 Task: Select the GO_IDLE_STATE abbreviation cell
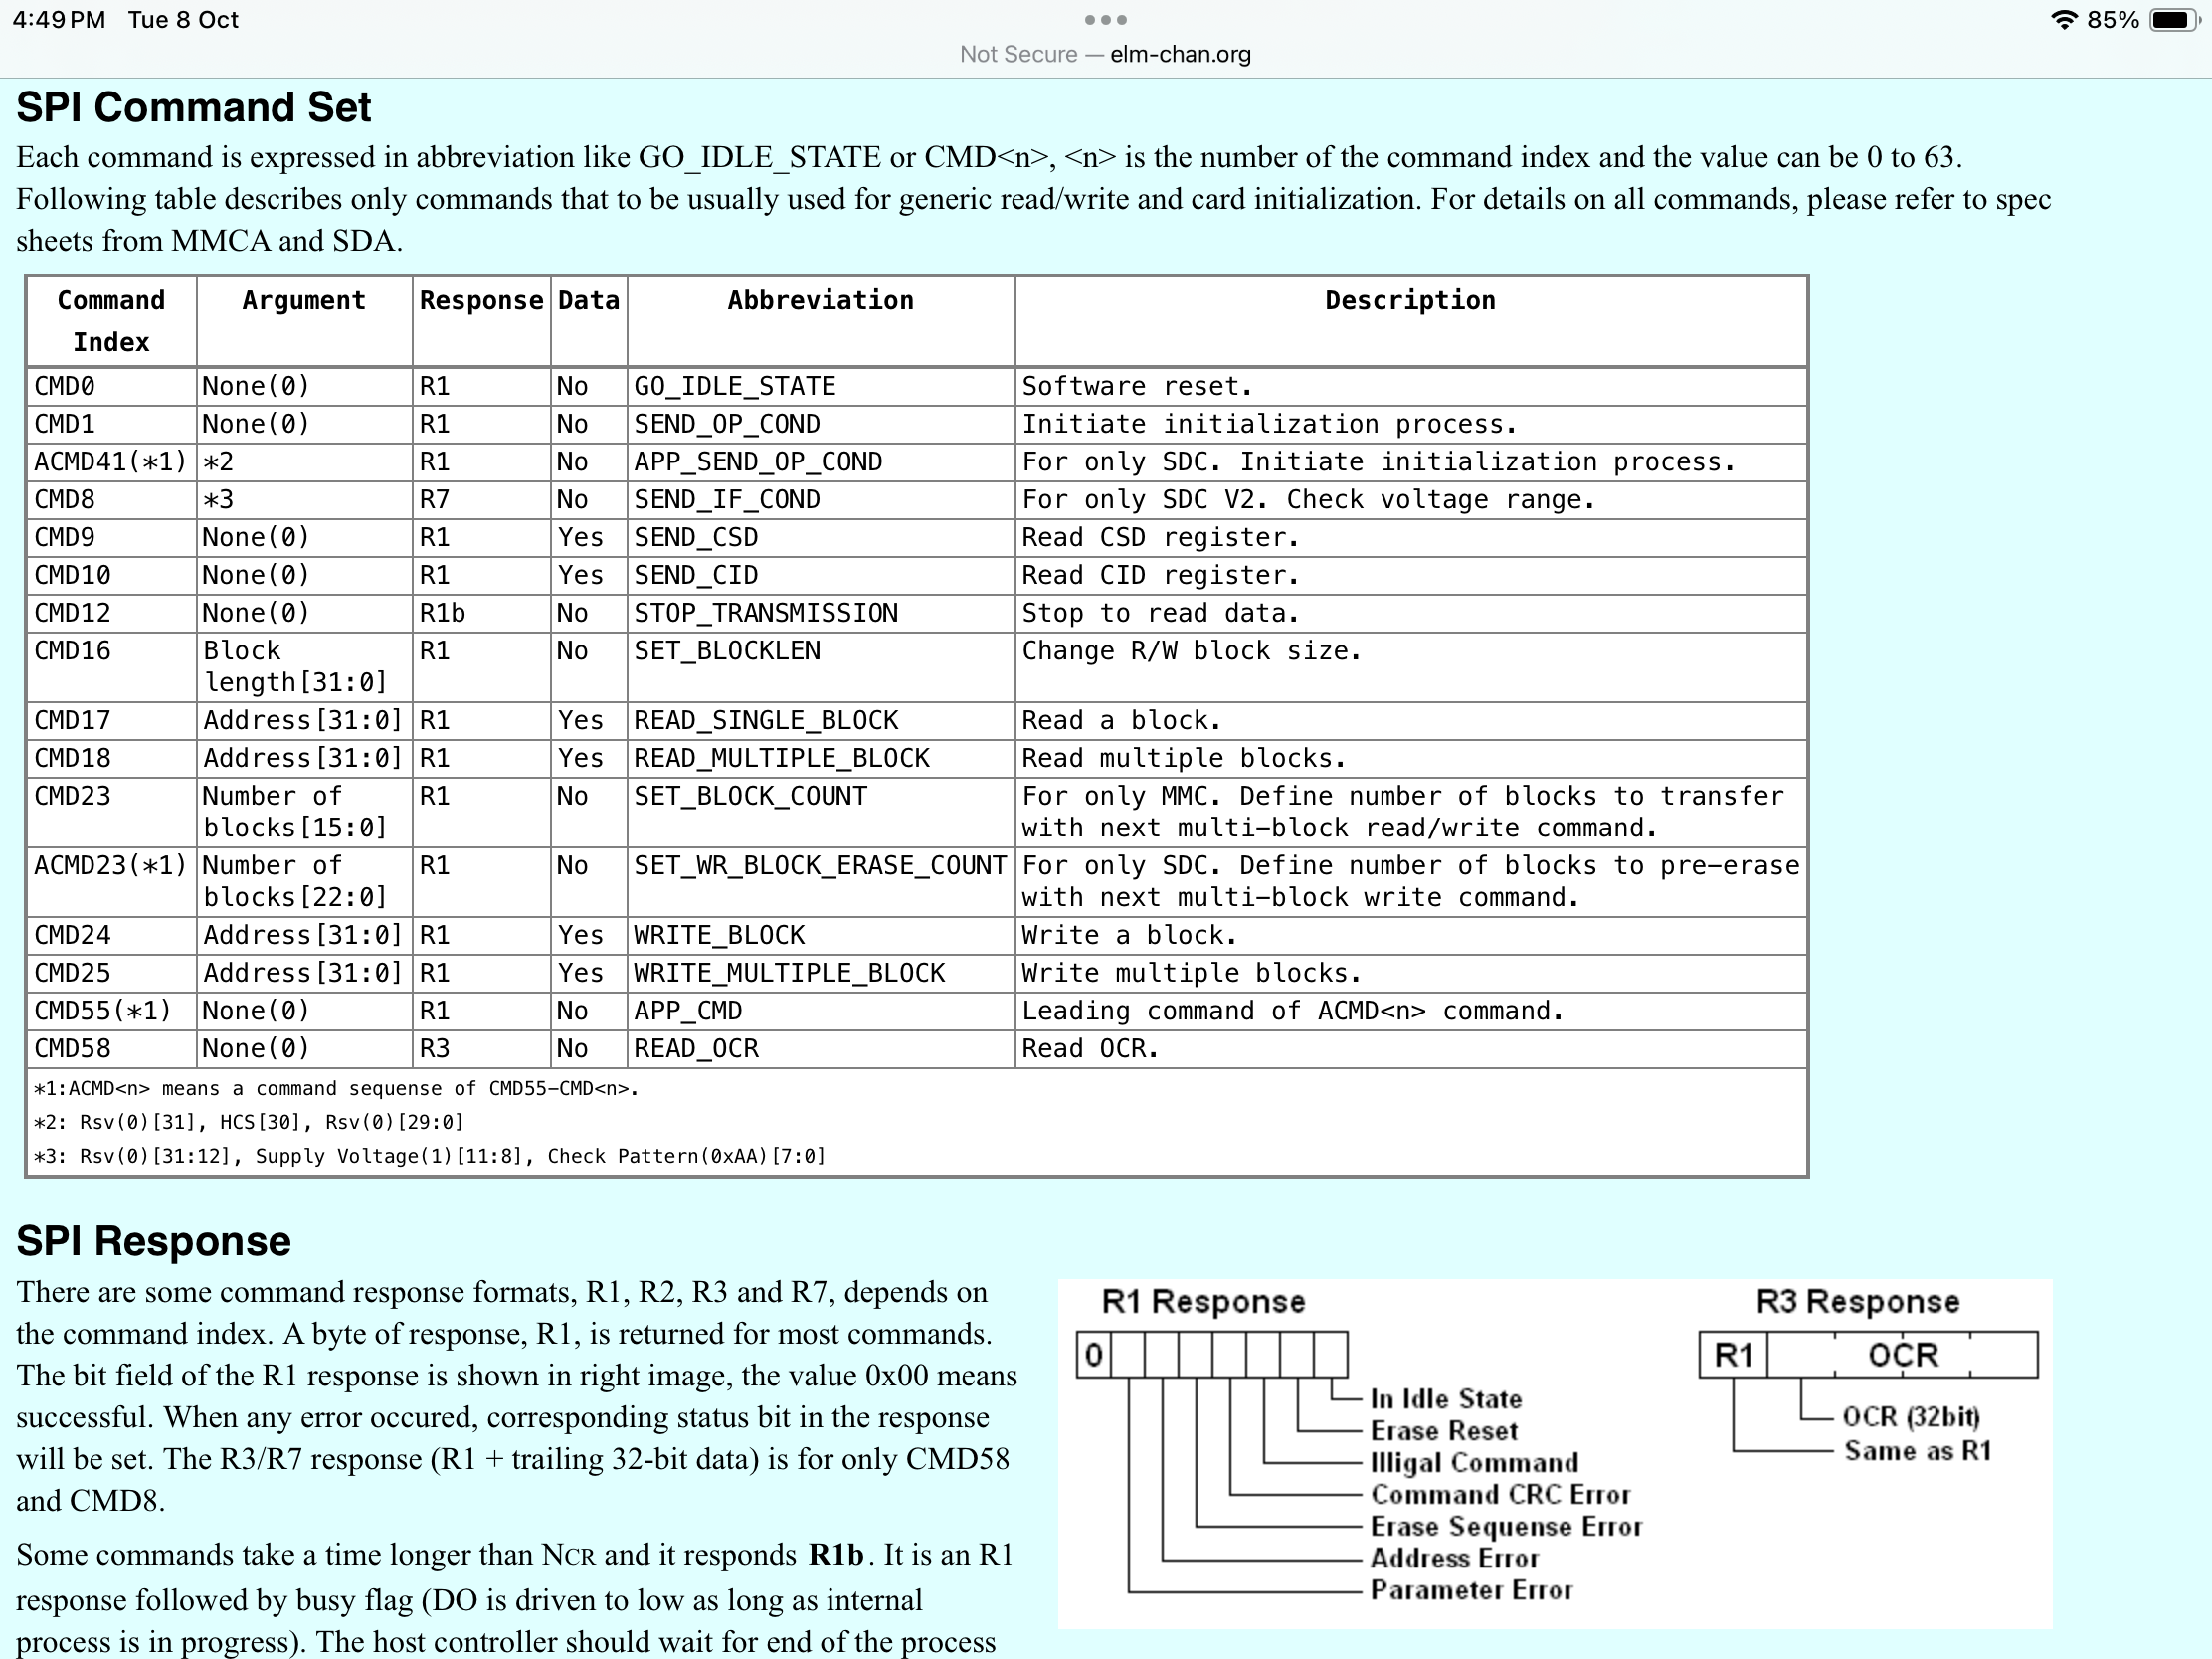(821, 386)
